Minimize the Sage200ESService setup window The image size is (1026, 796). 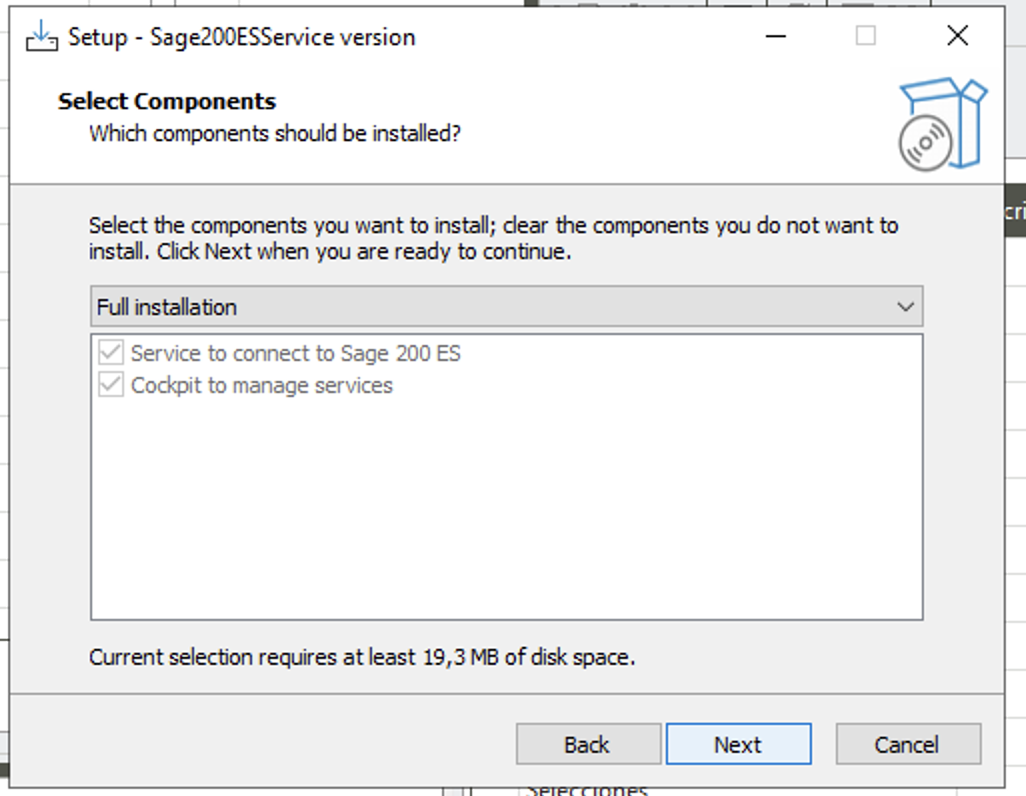(x=775, y=36)
